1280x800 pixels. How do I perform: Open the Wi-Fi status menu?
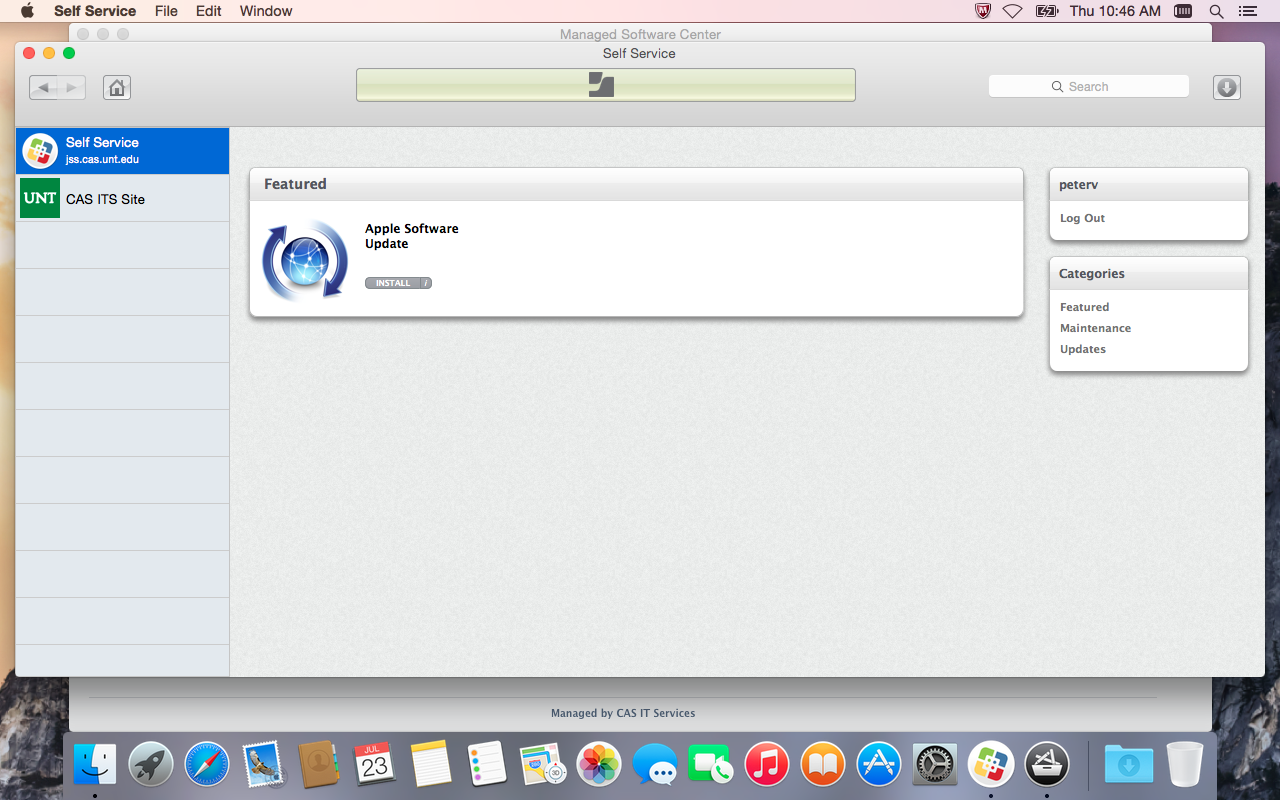tap(1012, 11)
